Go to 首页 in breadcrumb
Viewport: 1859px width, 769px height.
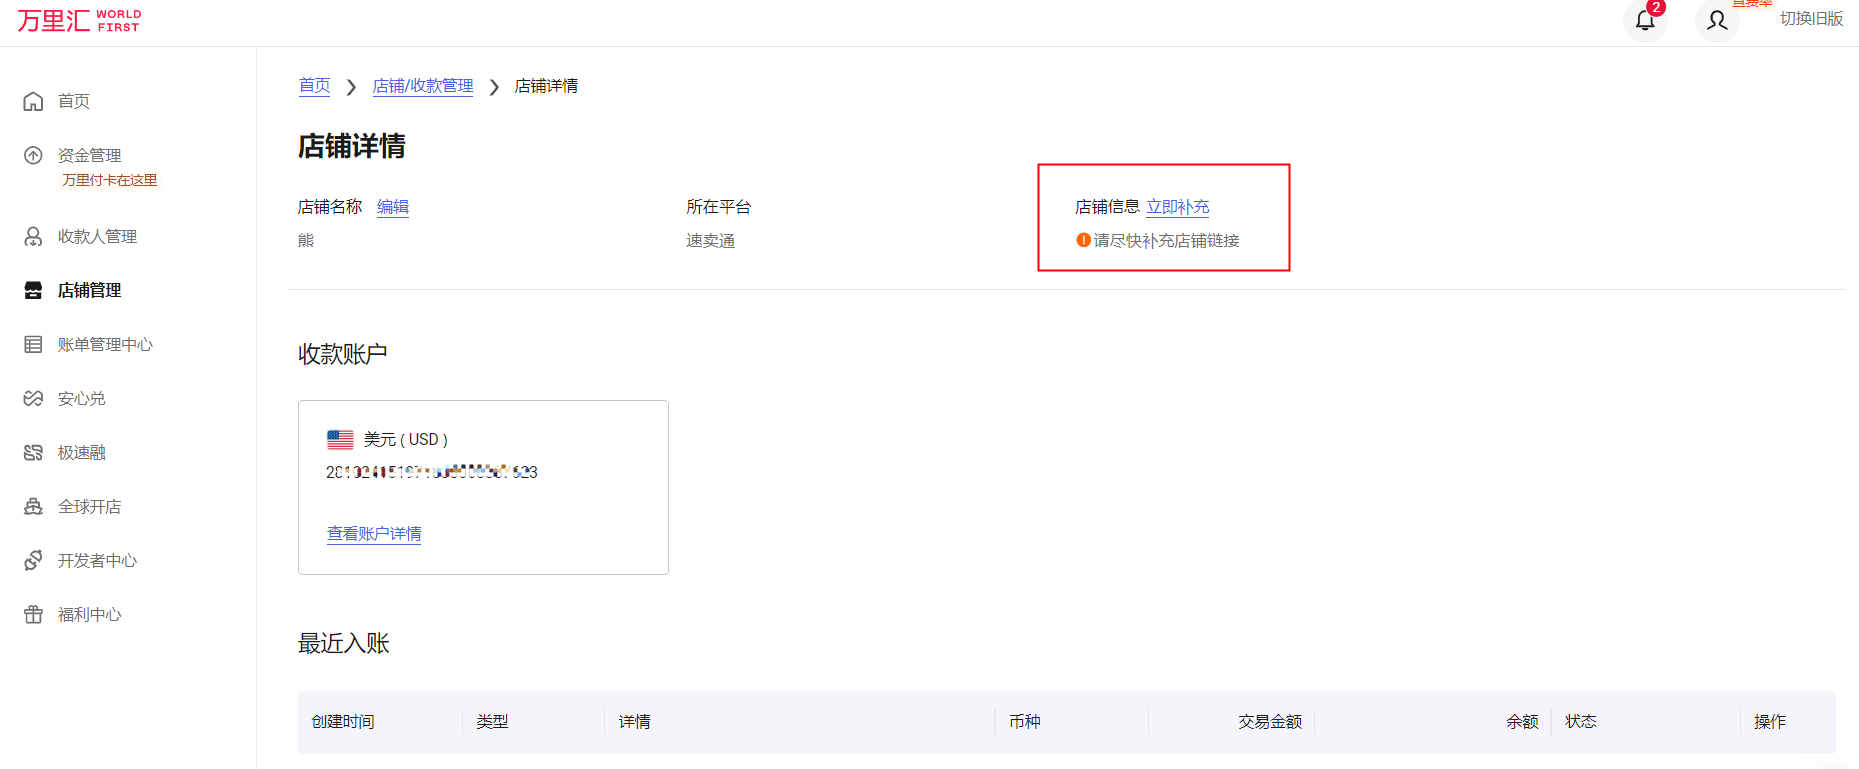(x=314, y=86)
